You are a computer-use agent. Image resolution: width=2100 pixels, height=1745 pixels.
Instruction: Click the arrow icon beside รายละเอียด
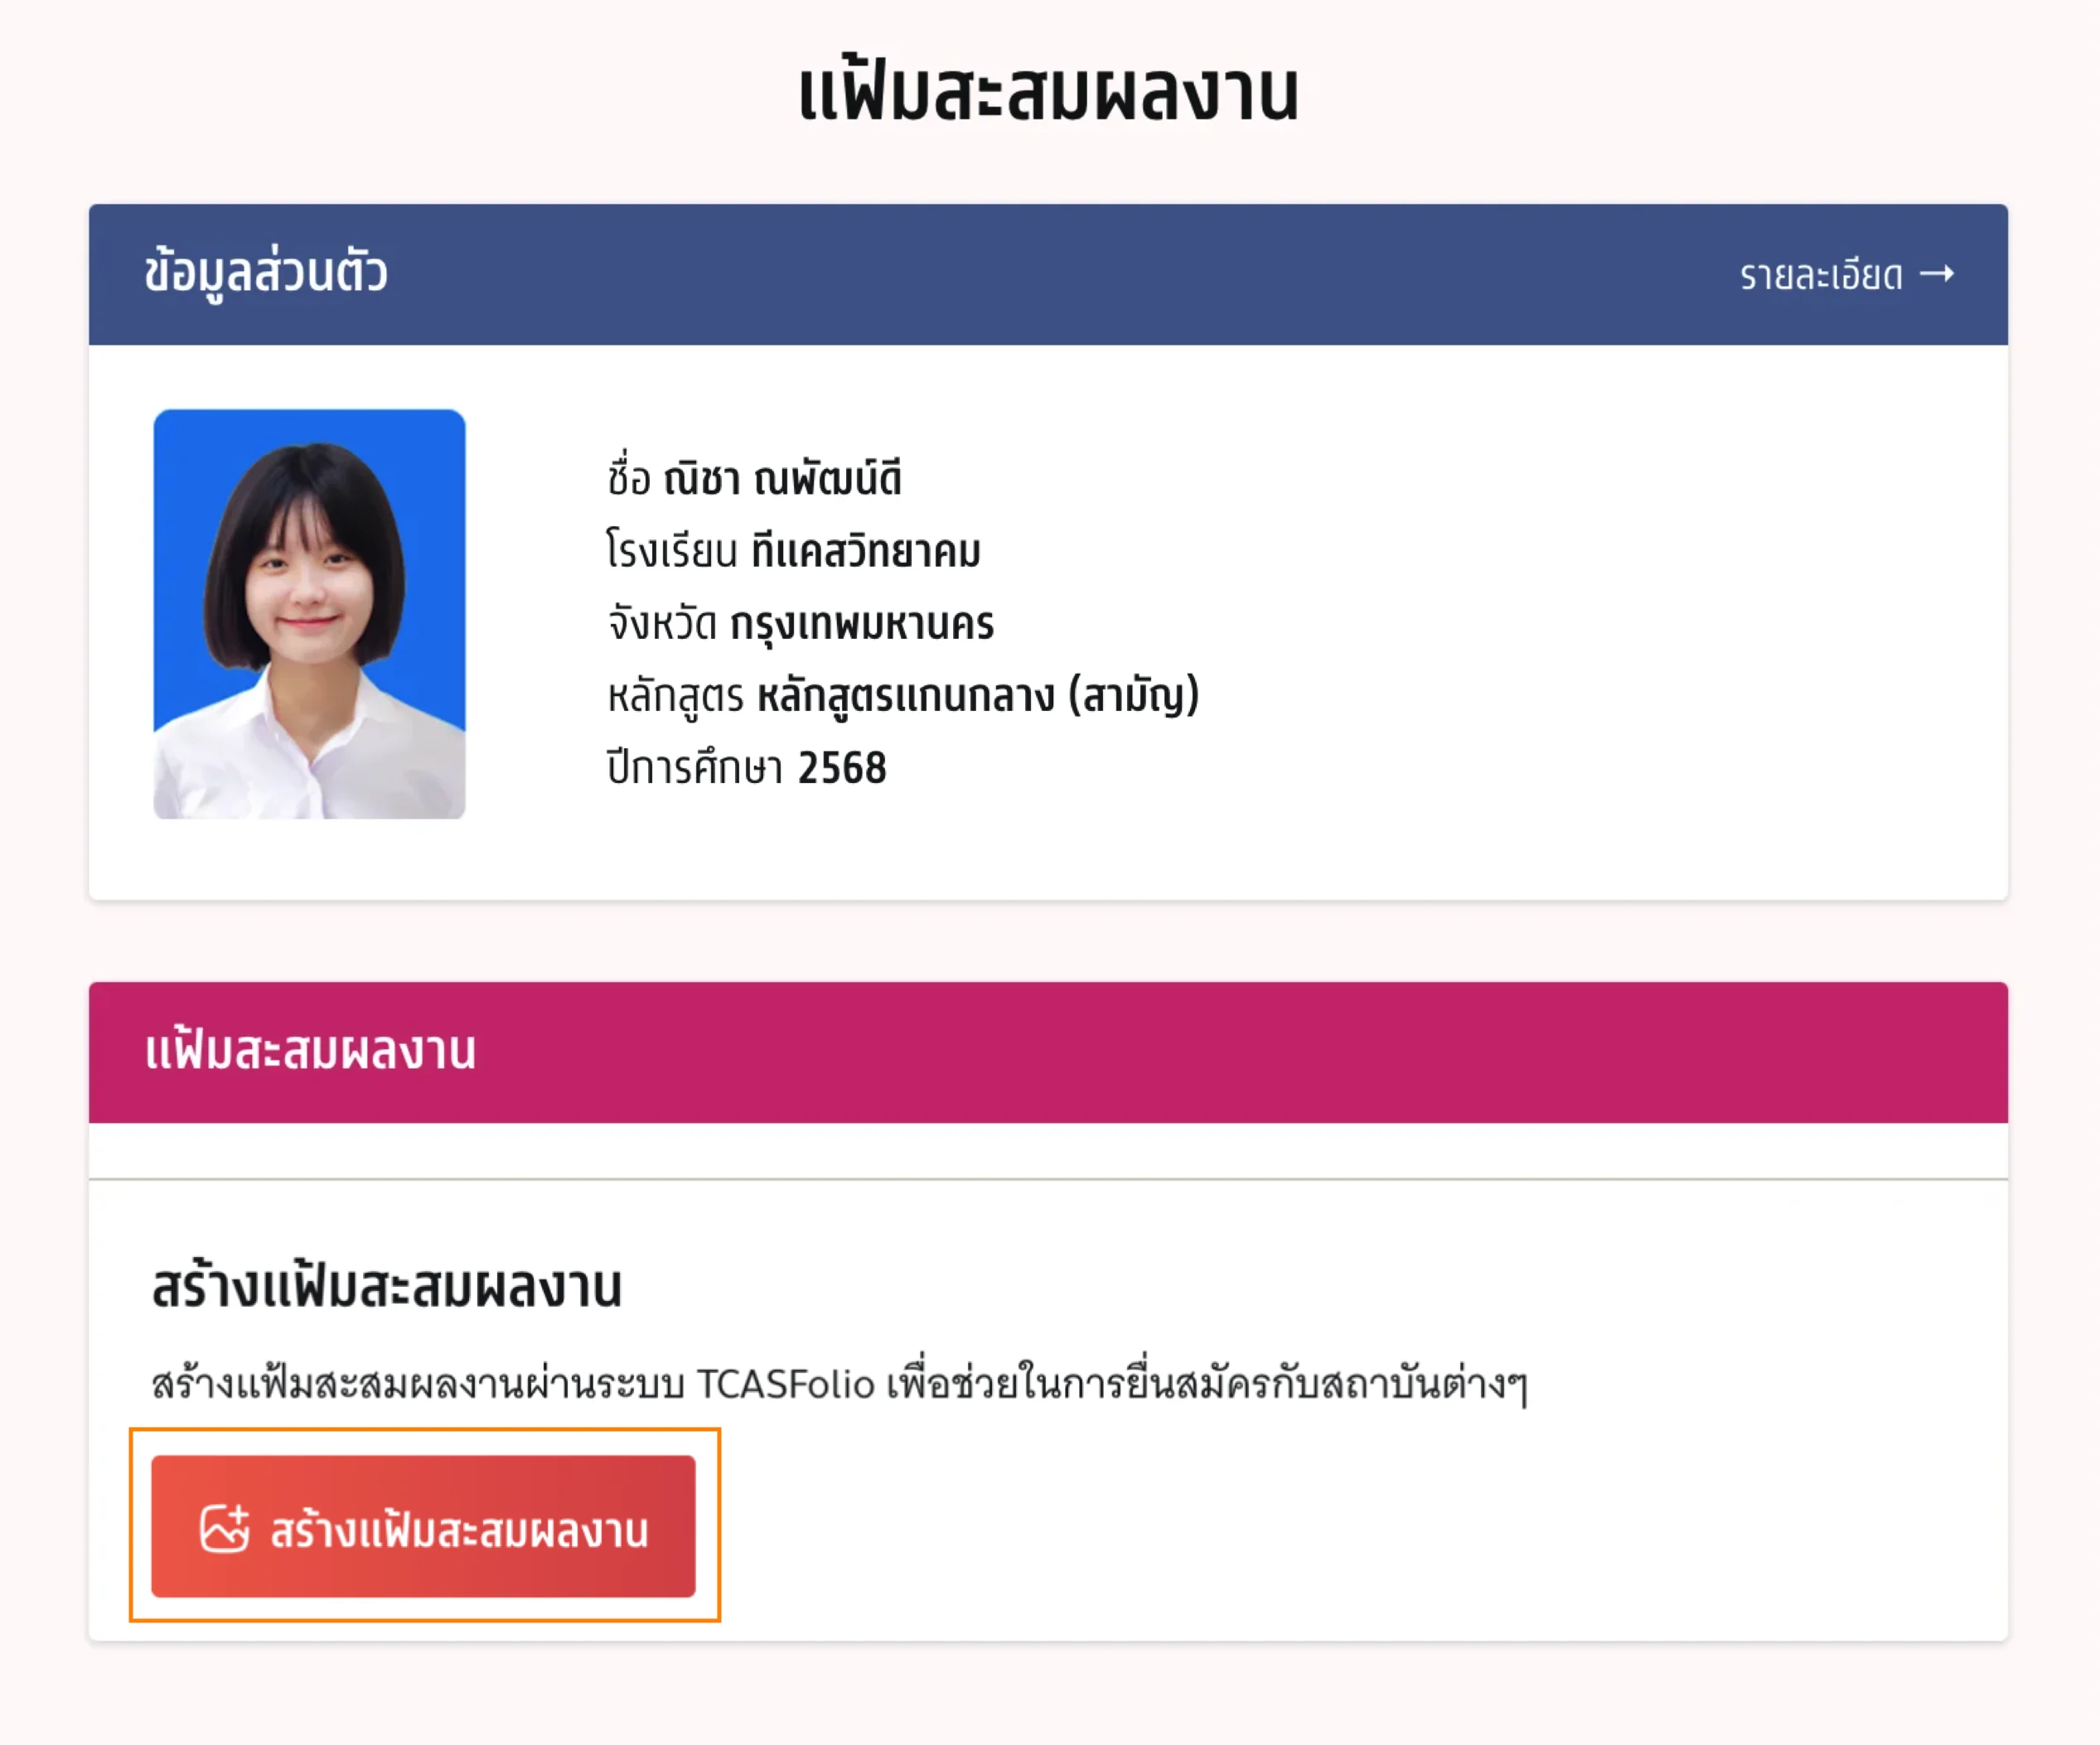click(x=1937, y=274)
